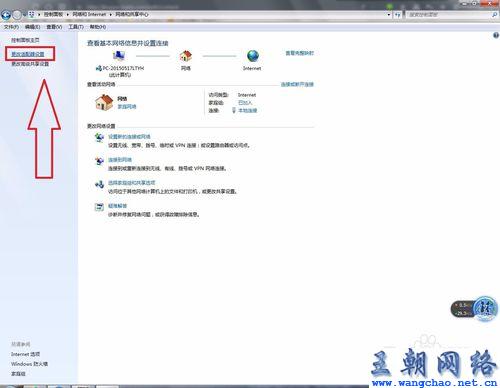Expand the arrow after 控制面板 in breadcrumb
The height and width of the screenshot is (388, 500).
click(68, 15)
